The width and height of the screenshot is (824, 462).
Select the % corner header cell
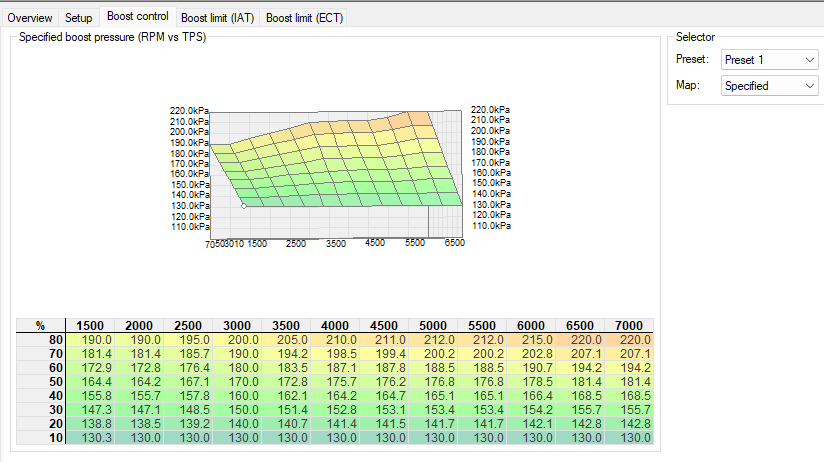pos(40,325)
